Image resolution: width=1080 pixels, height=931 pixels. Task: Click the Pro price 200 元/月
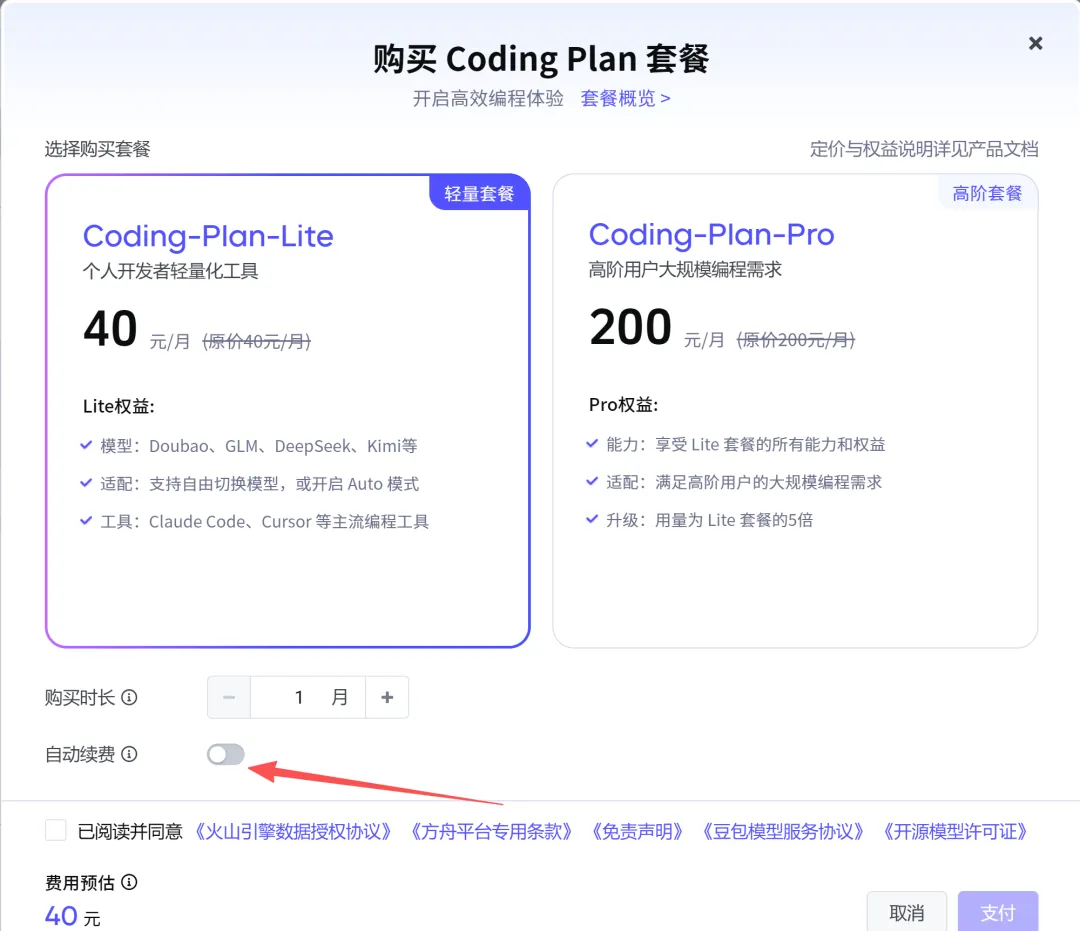(x=656, y=328)
